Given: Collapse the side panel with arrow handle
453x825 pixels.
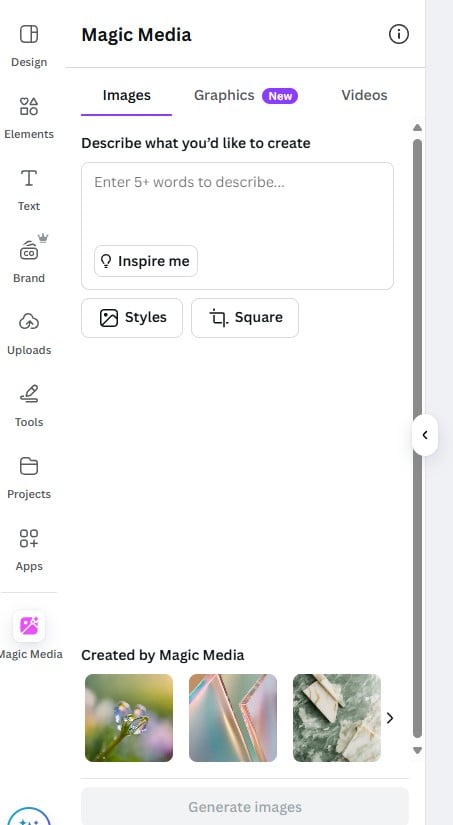Looking at the screenshot, I should (x=425, y=435).
